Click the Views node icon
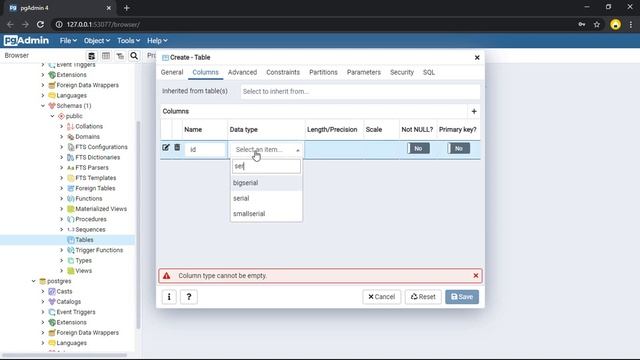 coord(71,271)
